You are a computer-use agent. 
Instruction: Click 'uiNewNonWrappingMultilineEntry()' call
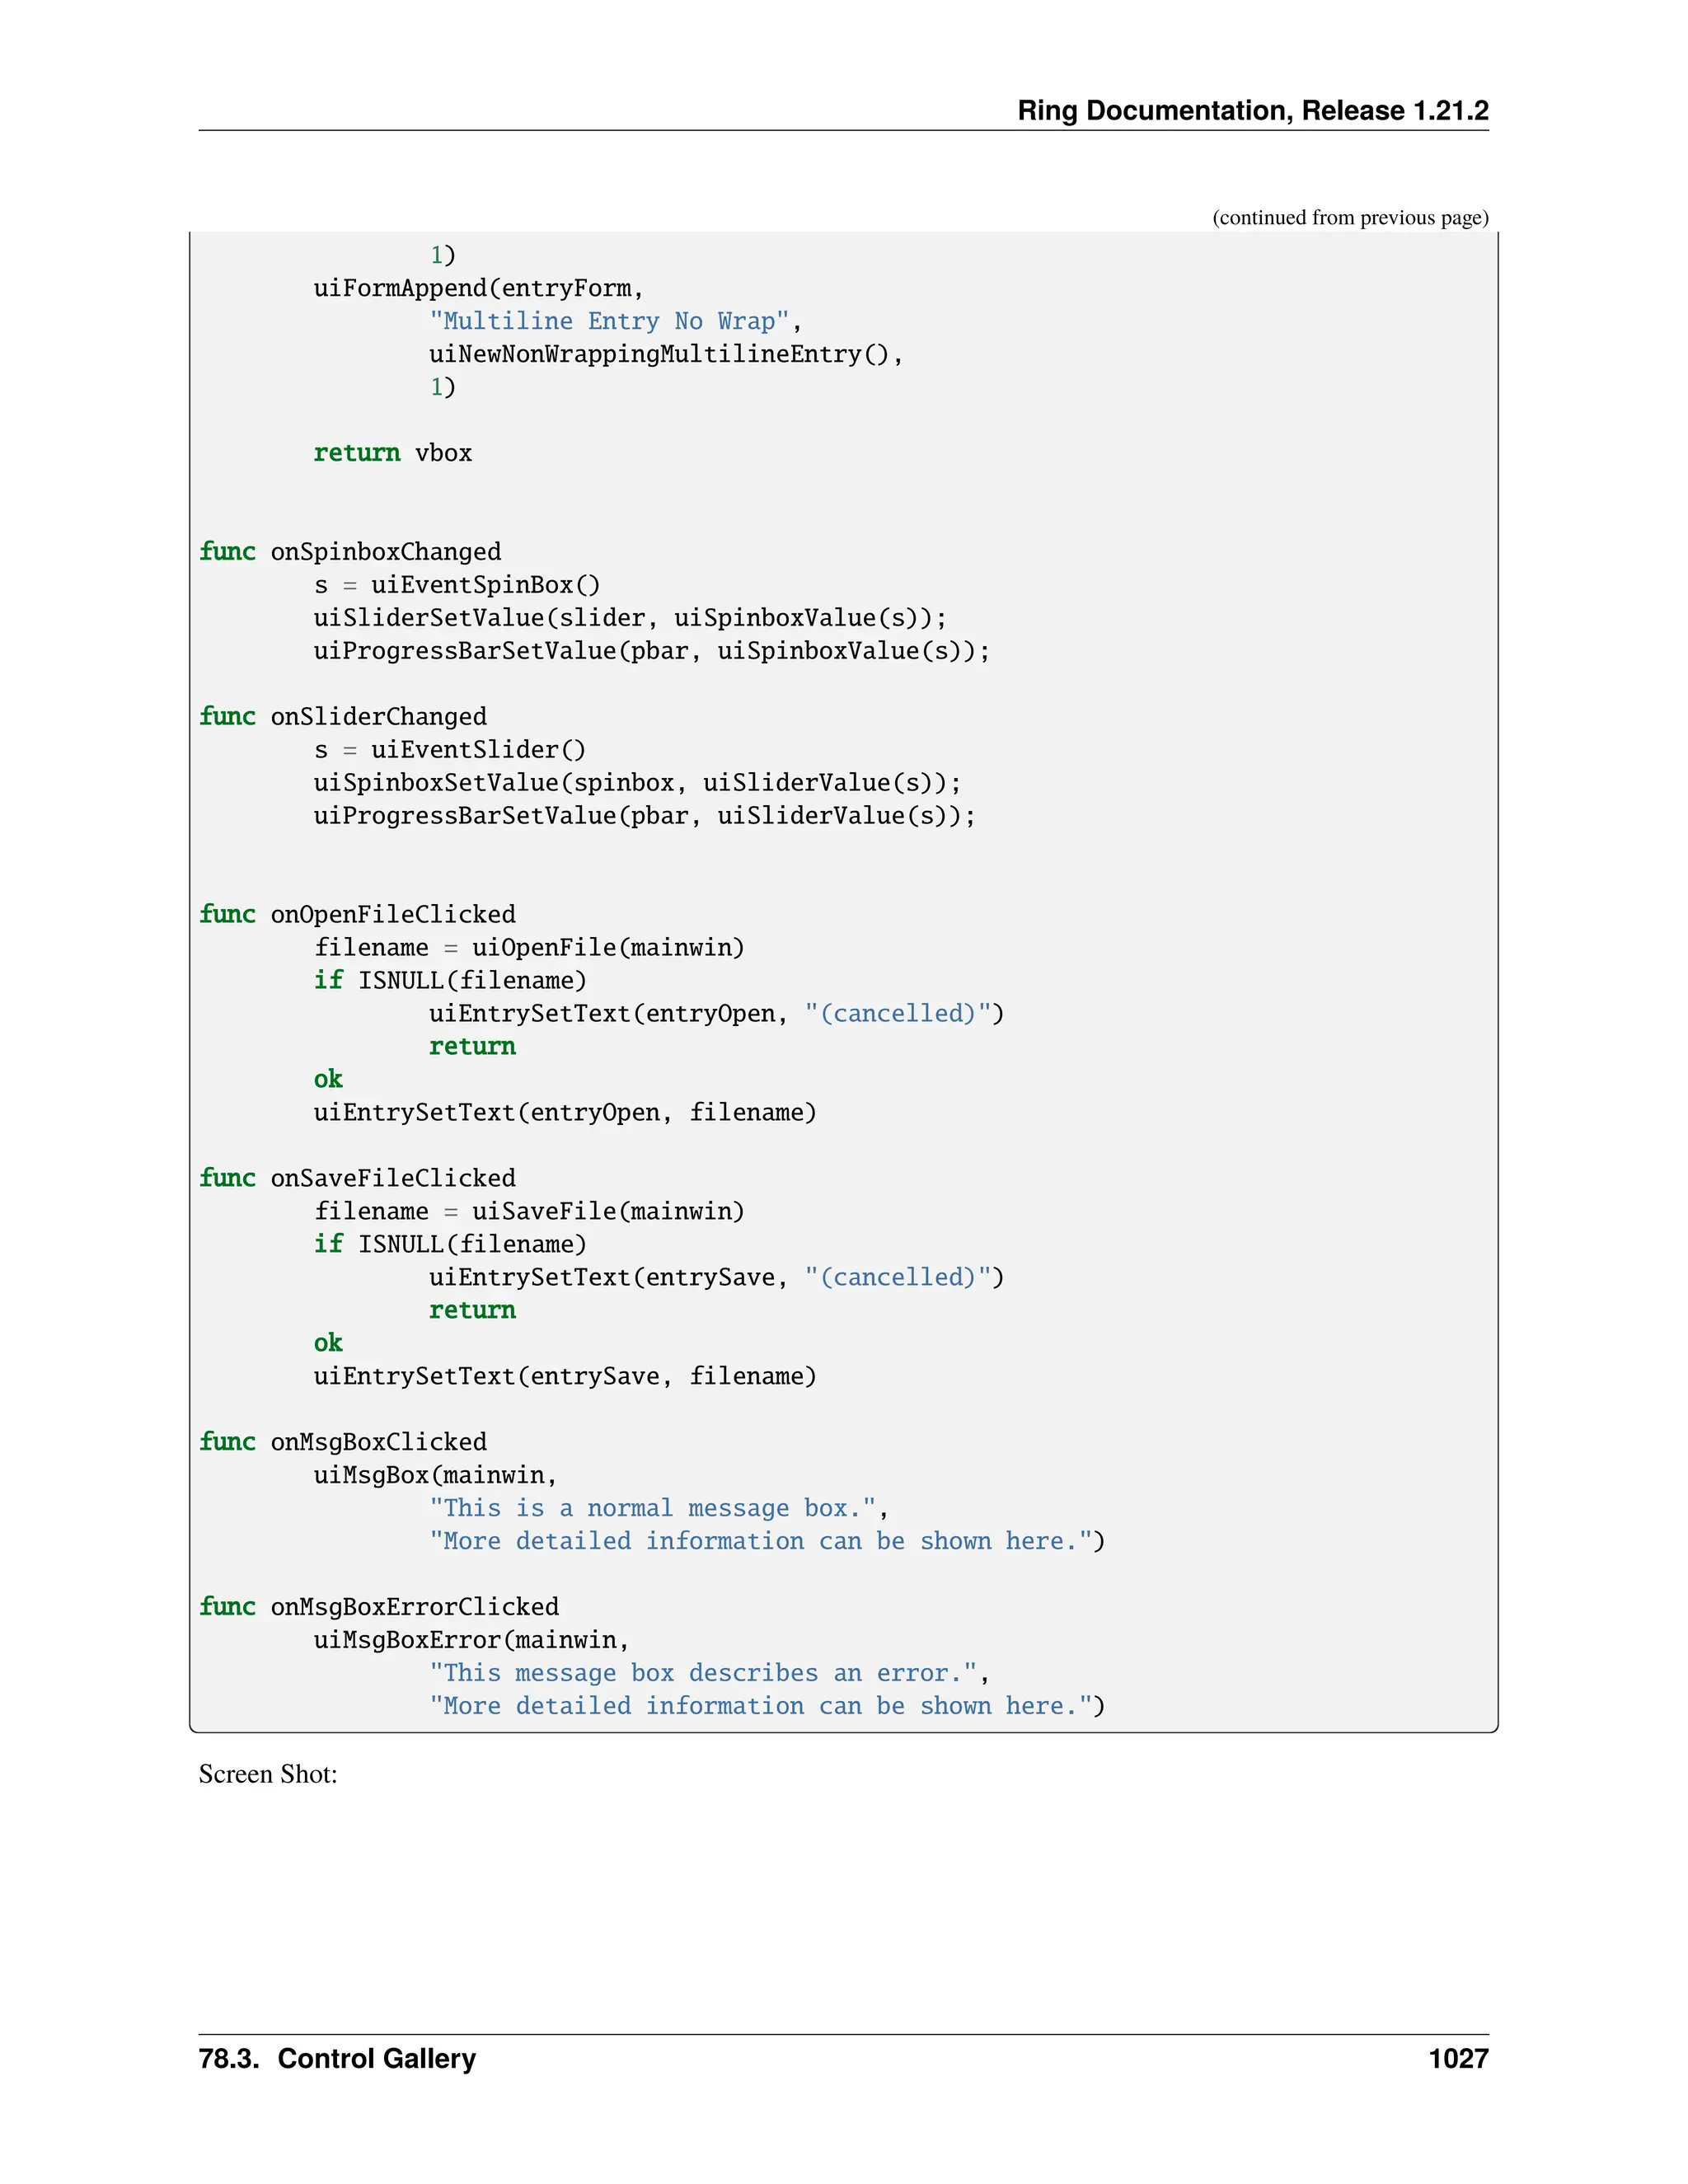665,354
